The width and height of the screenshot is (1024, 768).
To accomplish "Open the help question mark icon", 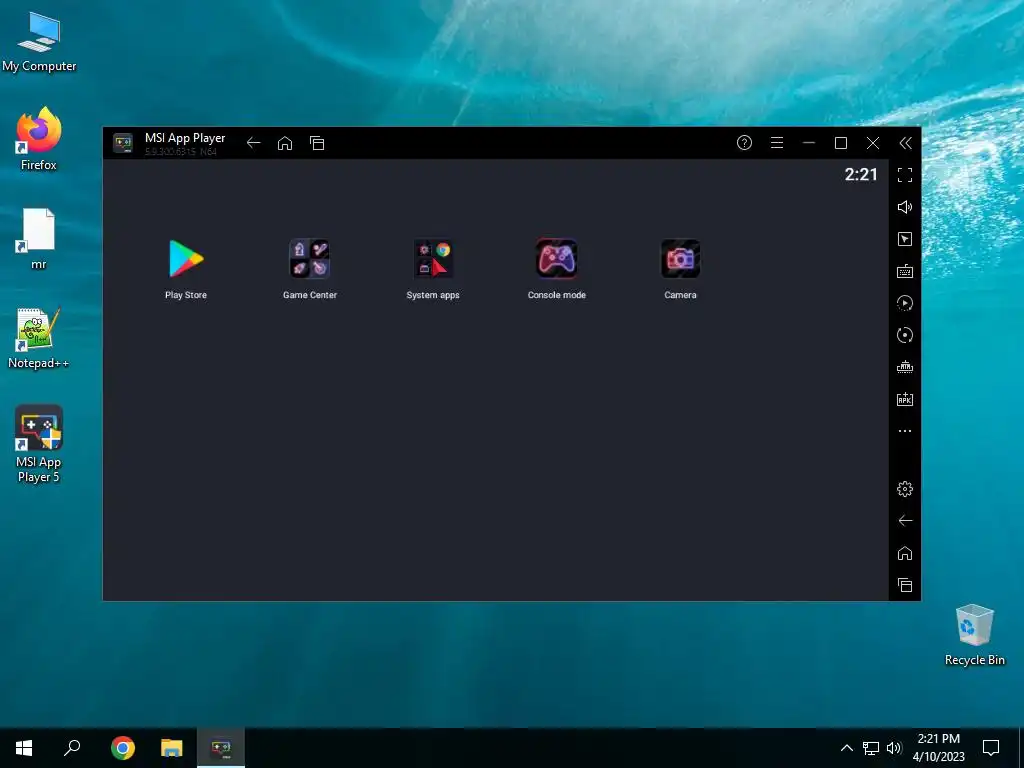I will point(744,142).
